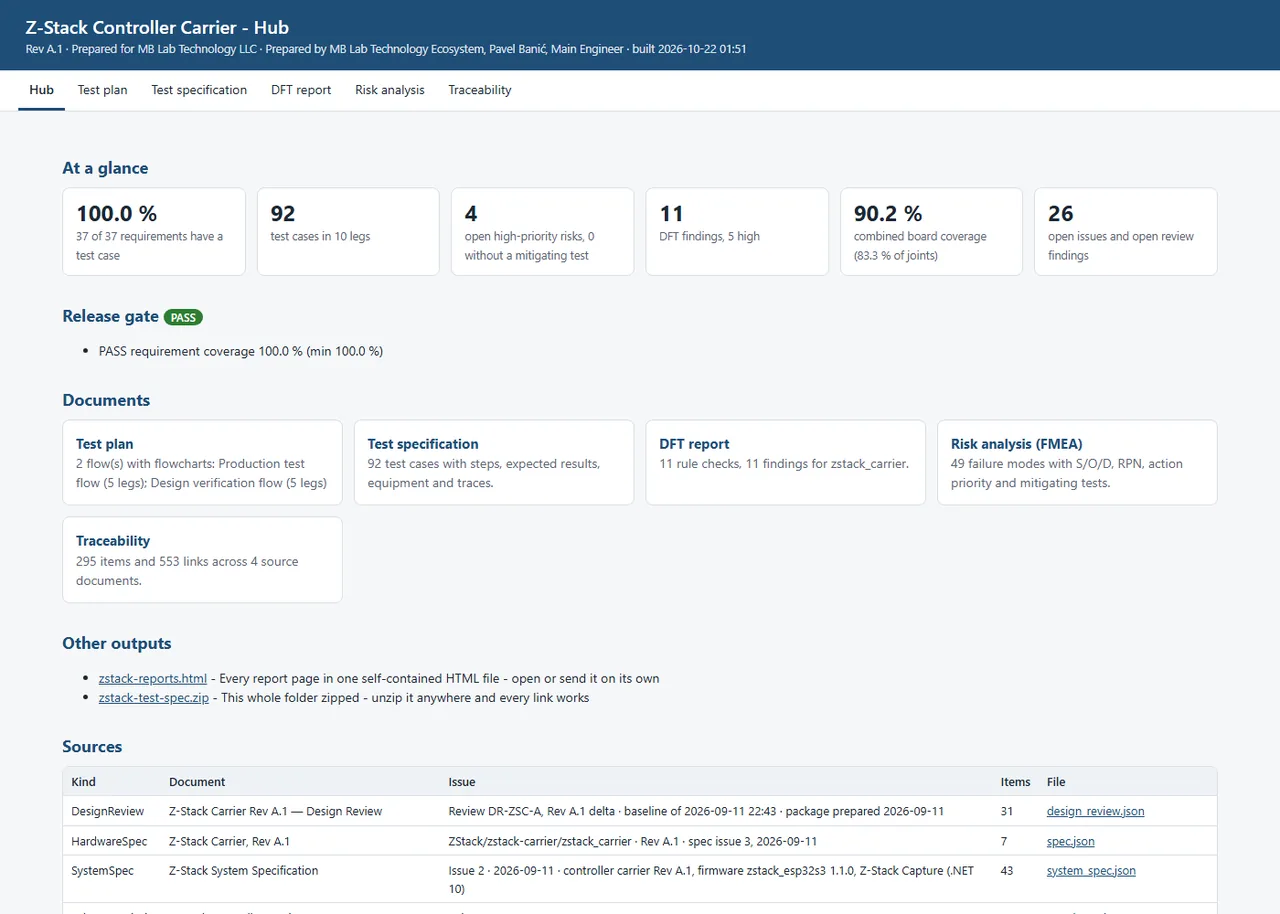Switch to the Test plan tab

pos(103,90)
